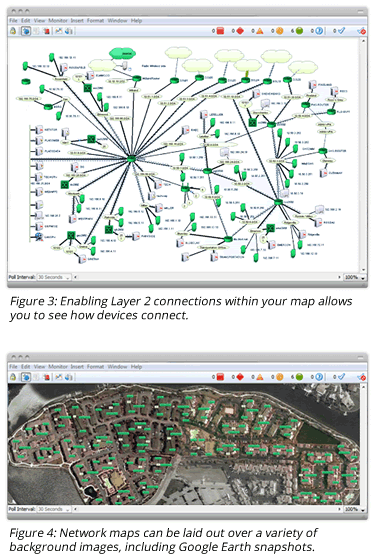The image size is (375, 559).
Task: Click the lock icon in the top map window
Action: [x=13, y=31]
